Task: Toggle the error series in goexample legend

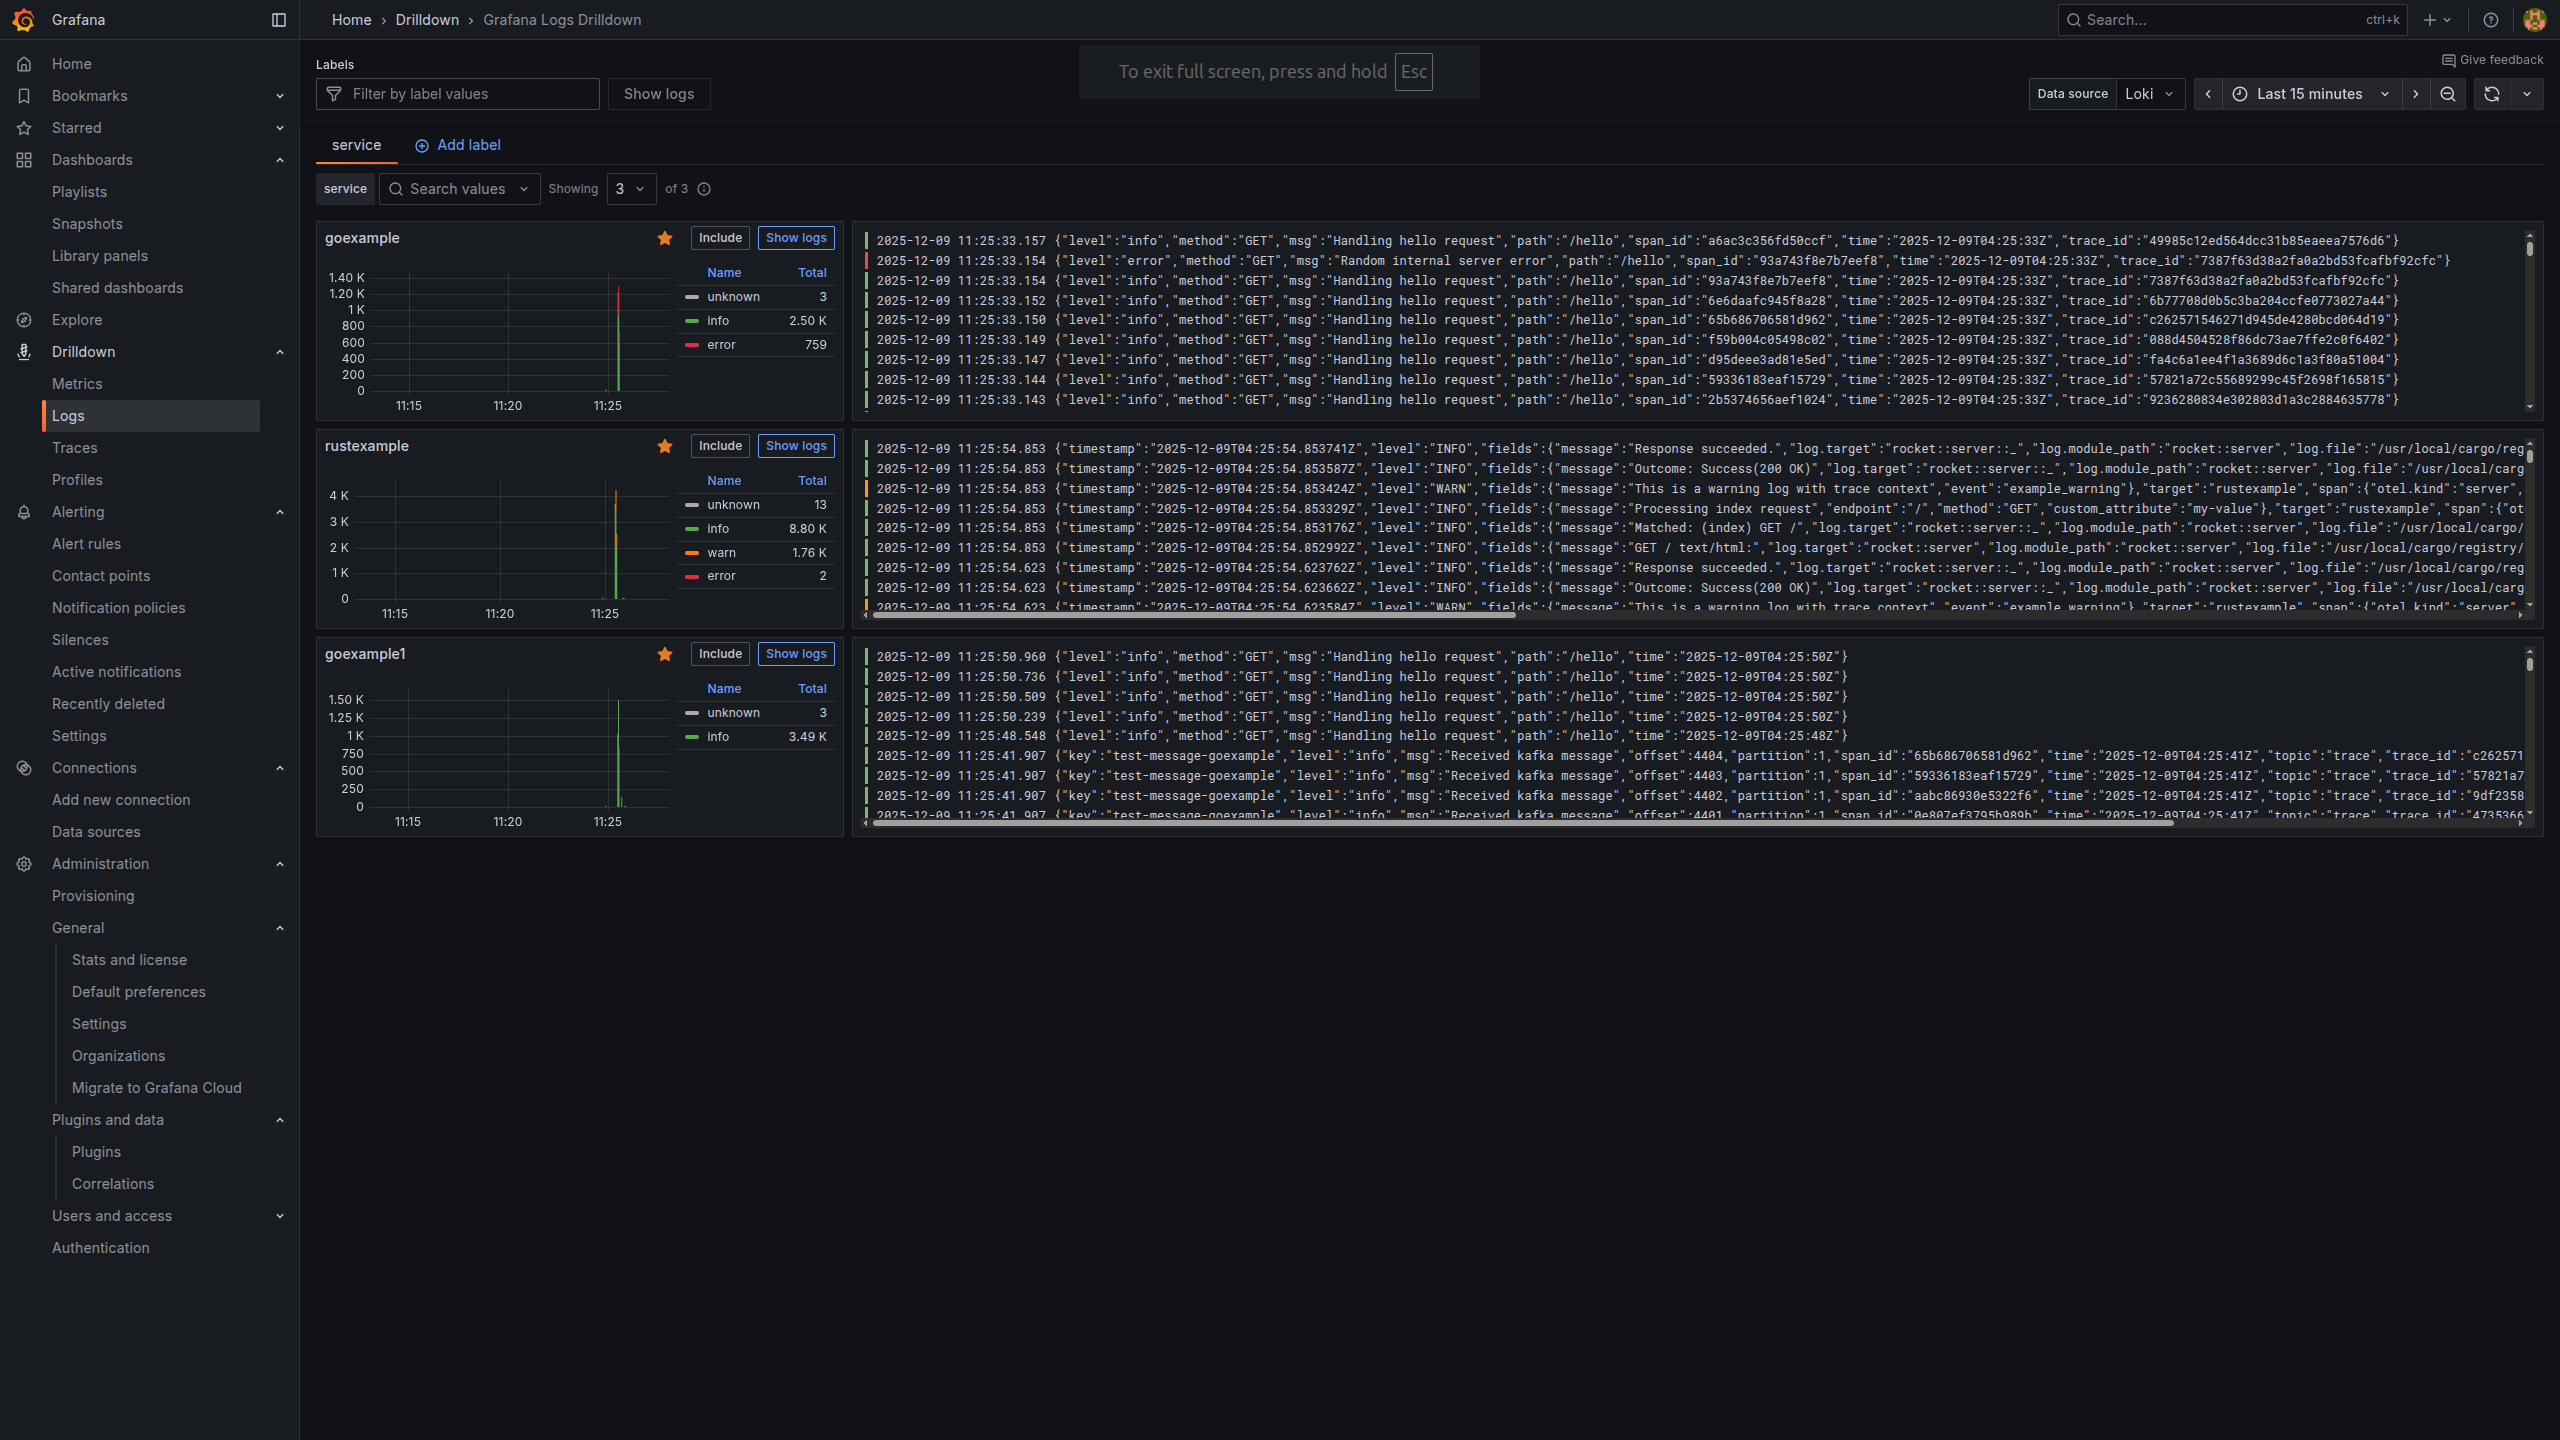Action: pyautogui.click(x=721, y=345)
